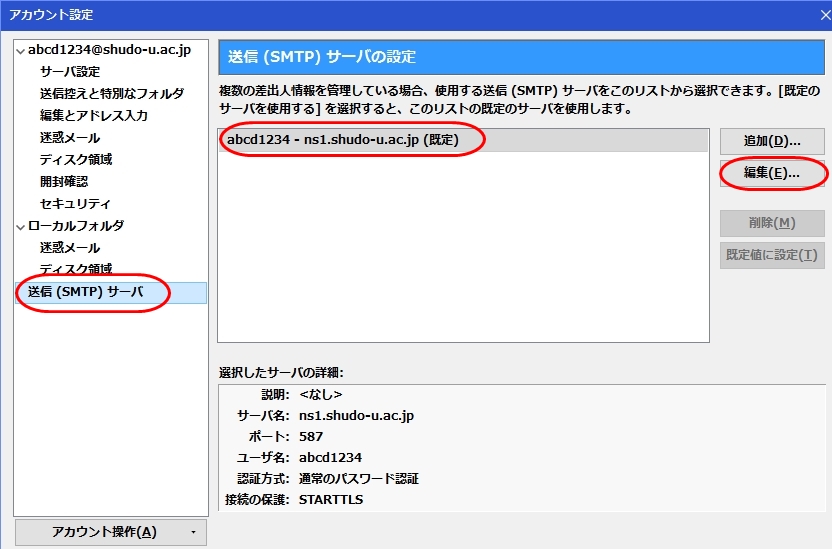Click the 既定値に設定(T) button
The height and width of the screenshot is (549, 832).
coord(771,255)
